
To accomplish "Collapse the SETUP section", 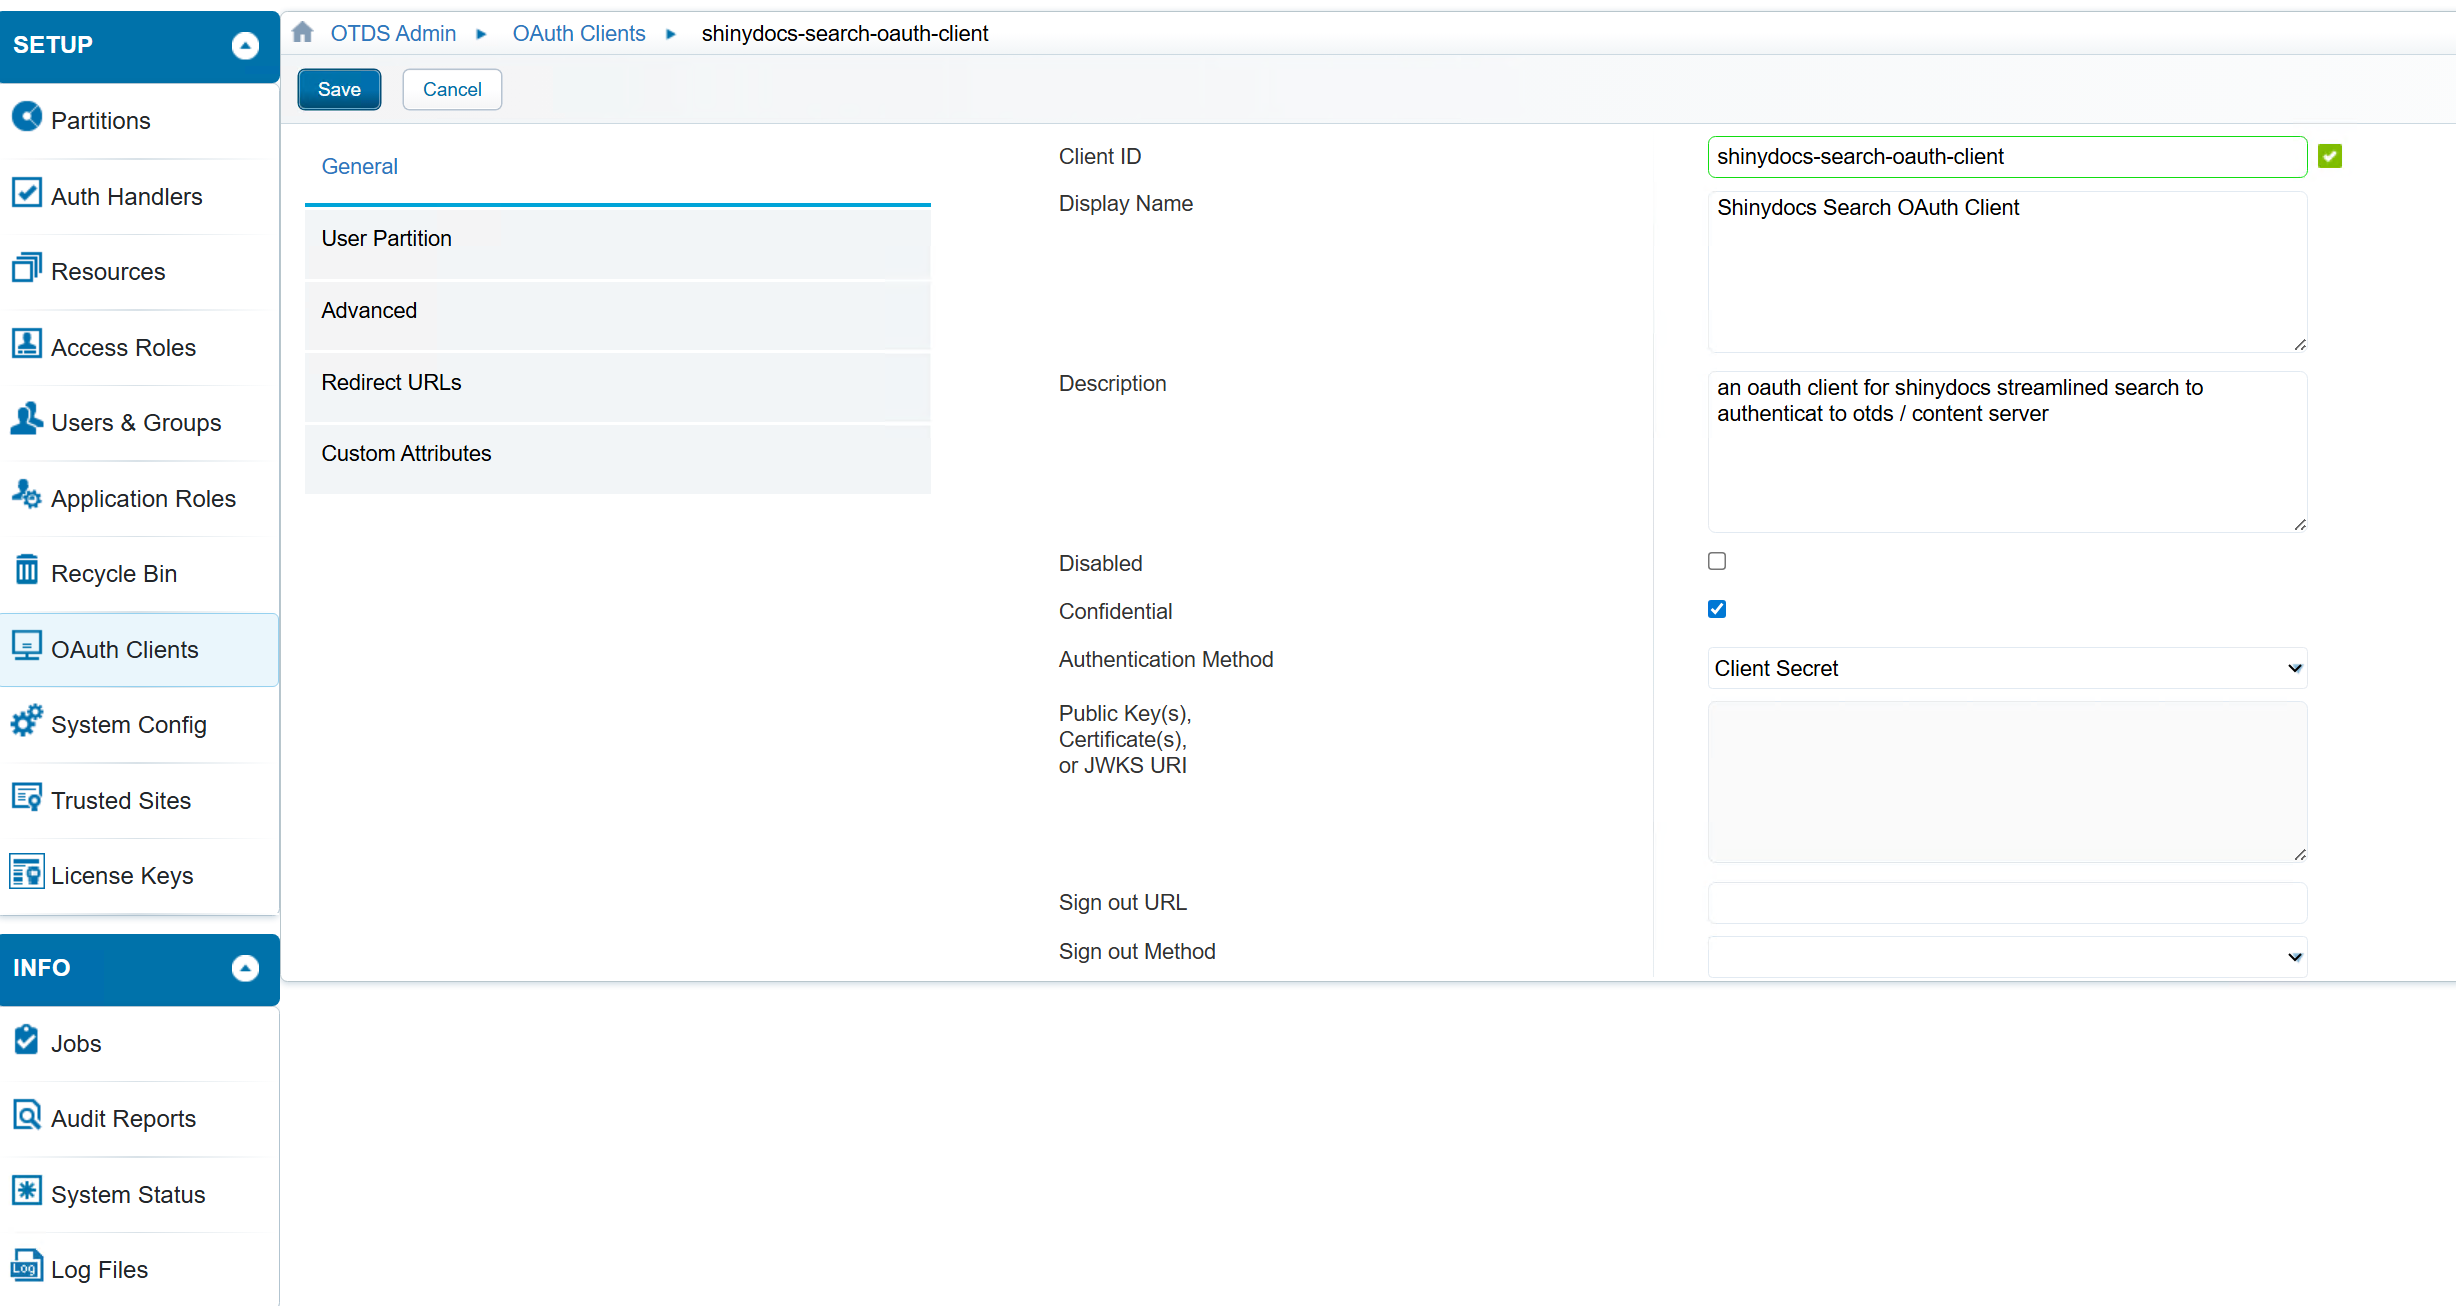I will point(245,45).
